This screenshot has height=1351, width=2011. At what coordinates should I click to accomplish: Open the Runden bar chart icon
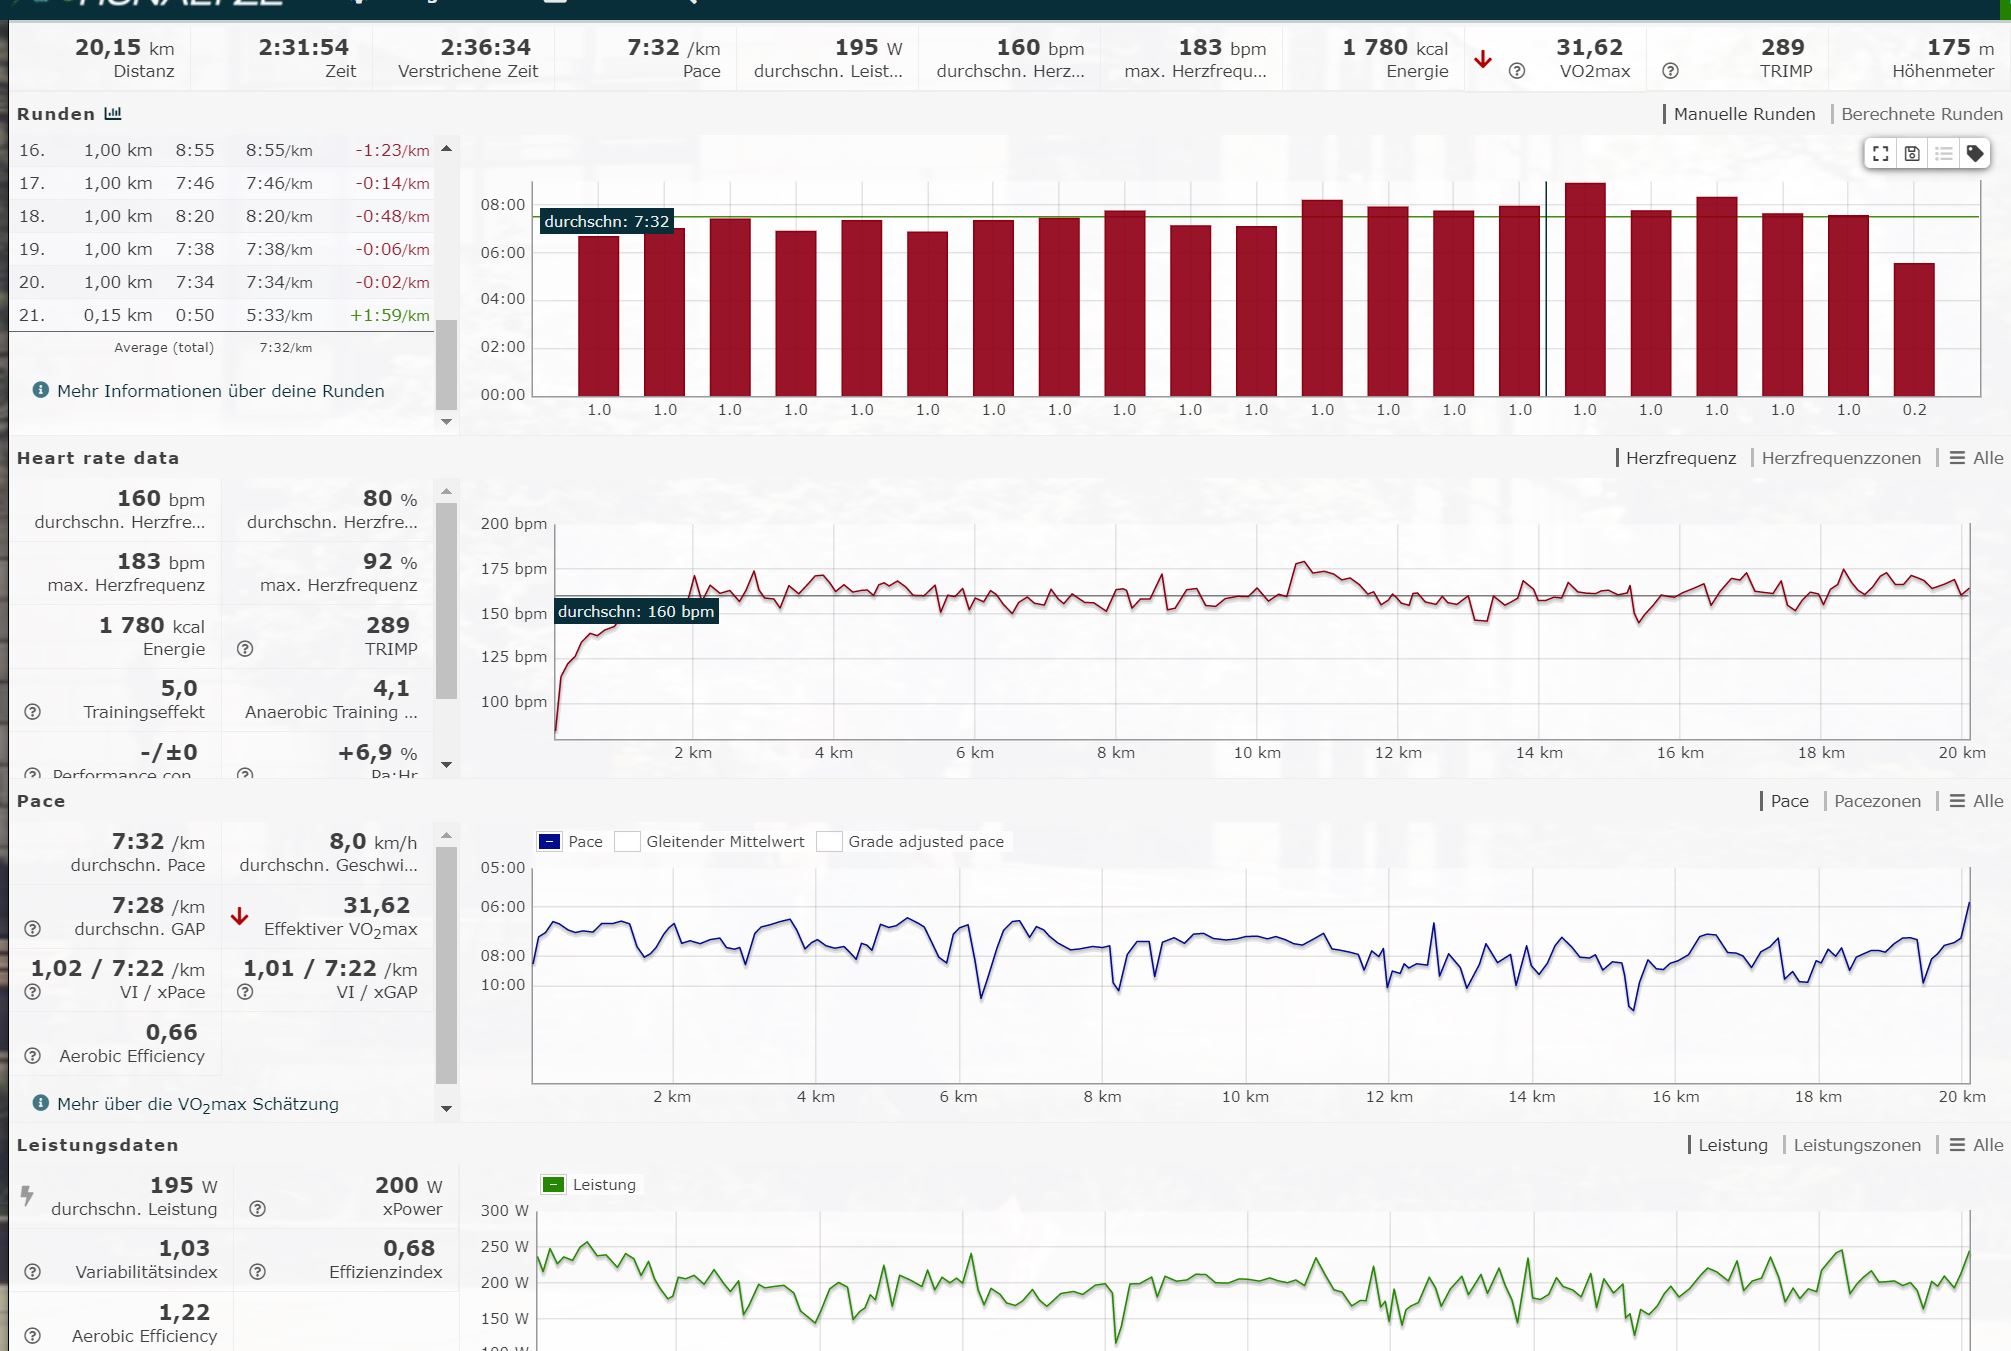tap(113, 114)
